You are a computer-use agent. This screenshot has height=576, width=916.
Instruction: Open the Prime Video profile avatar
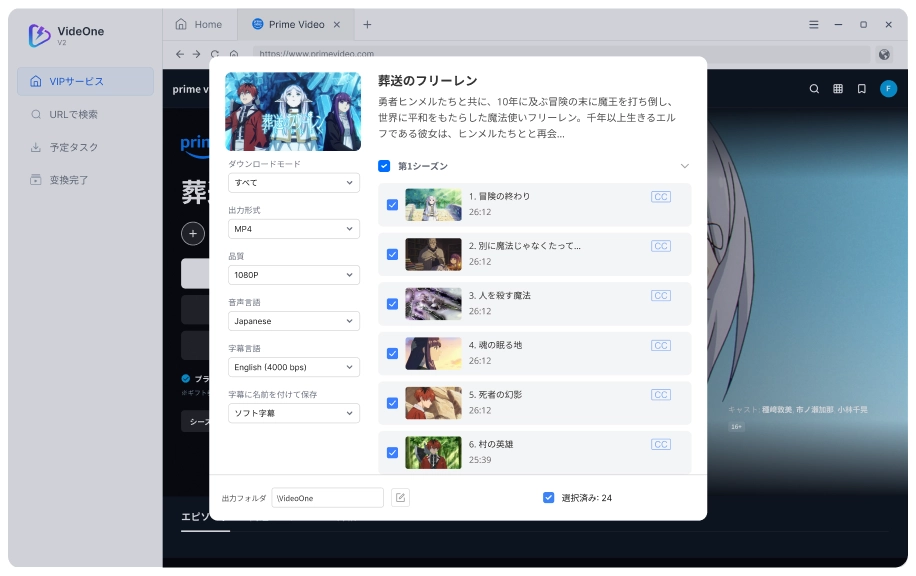pyautogui.click(x=888, y=89)
